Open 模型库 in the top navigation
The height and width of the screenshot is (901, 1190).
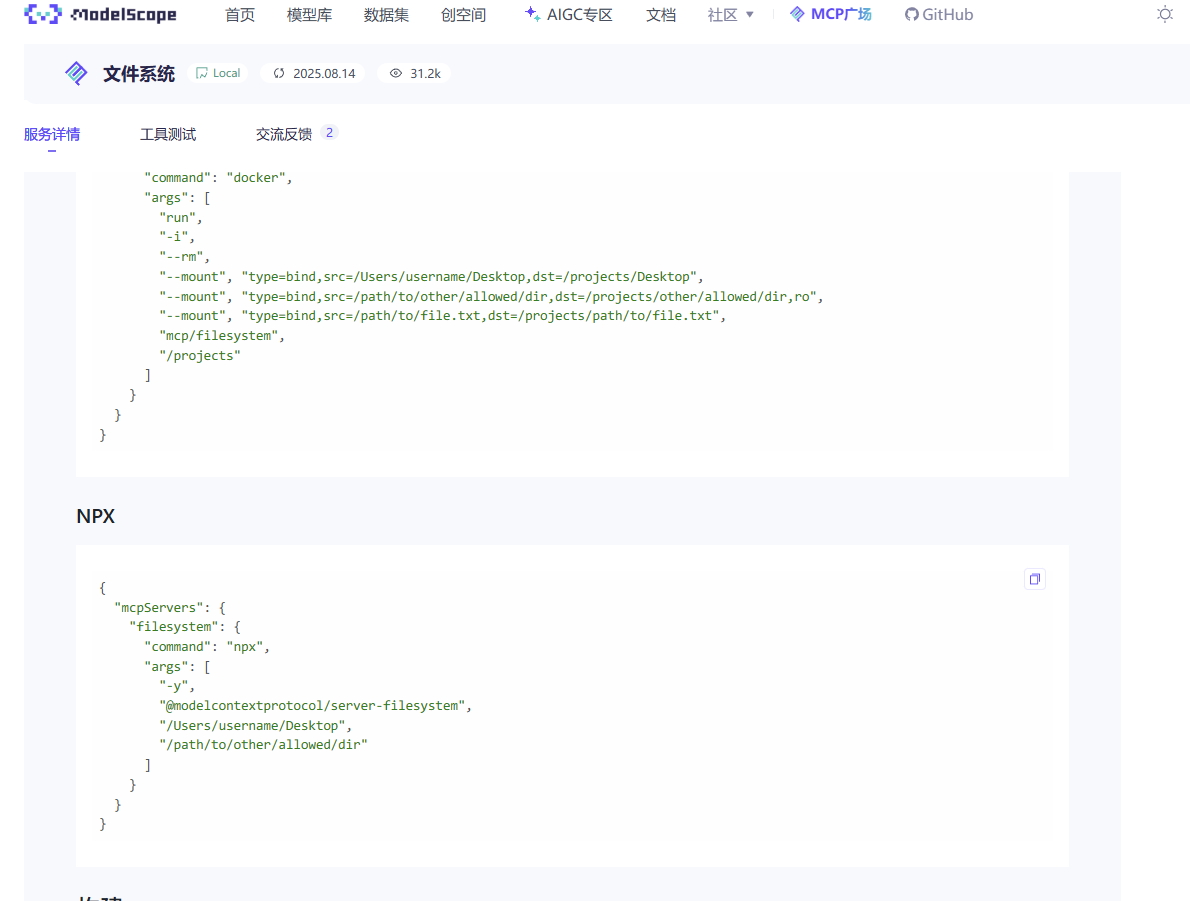tap(309, 14)
